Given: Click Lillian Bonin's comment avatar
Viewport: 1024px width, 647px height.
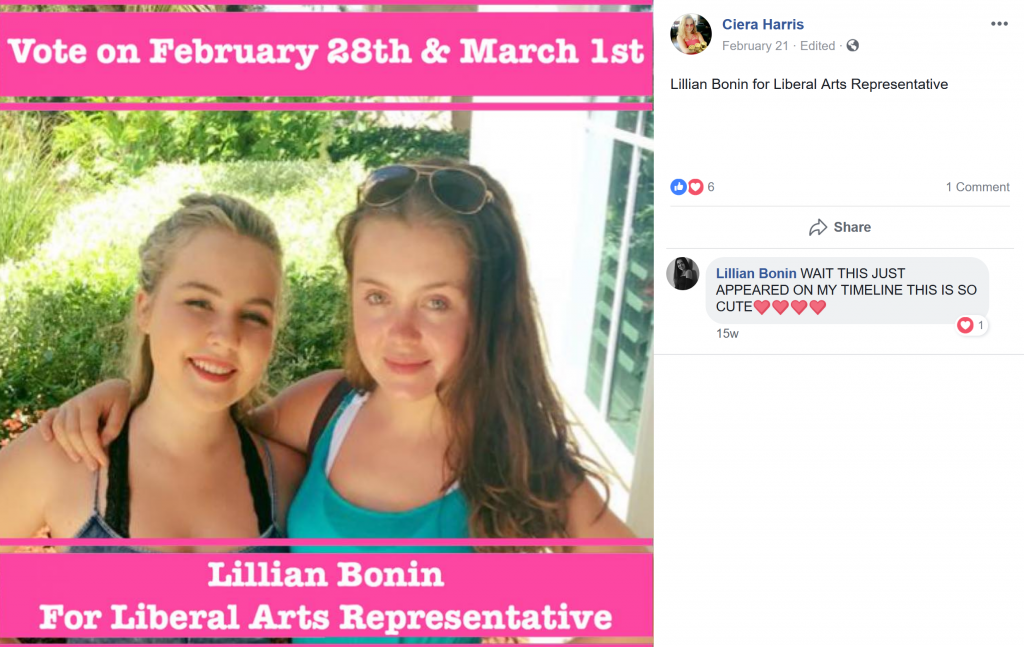Looking at the screenshot, I should click(683, 274).
